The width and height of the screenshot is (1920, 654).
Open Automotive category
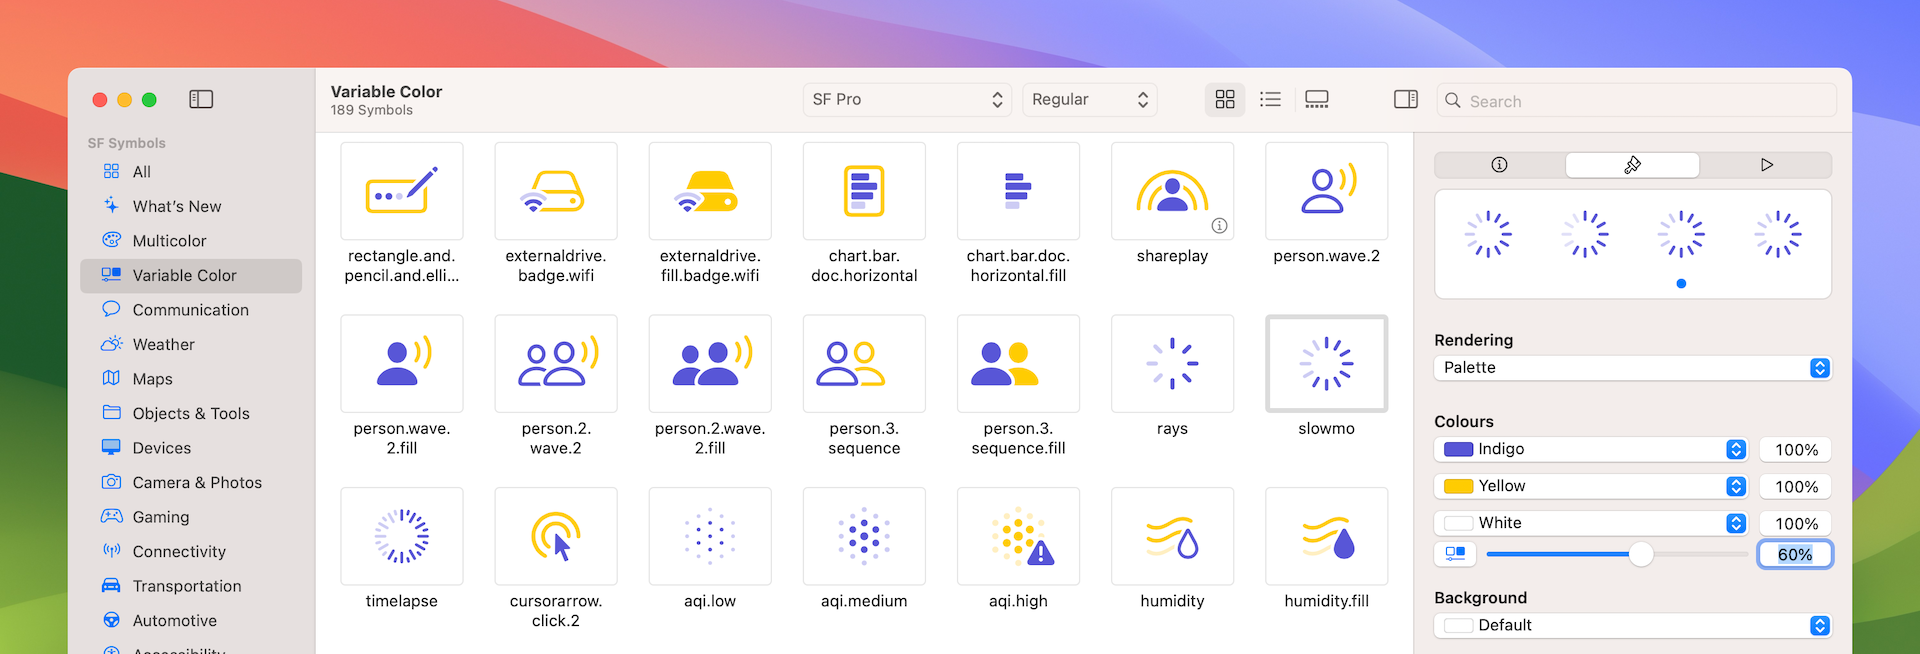tap(191, 620)
